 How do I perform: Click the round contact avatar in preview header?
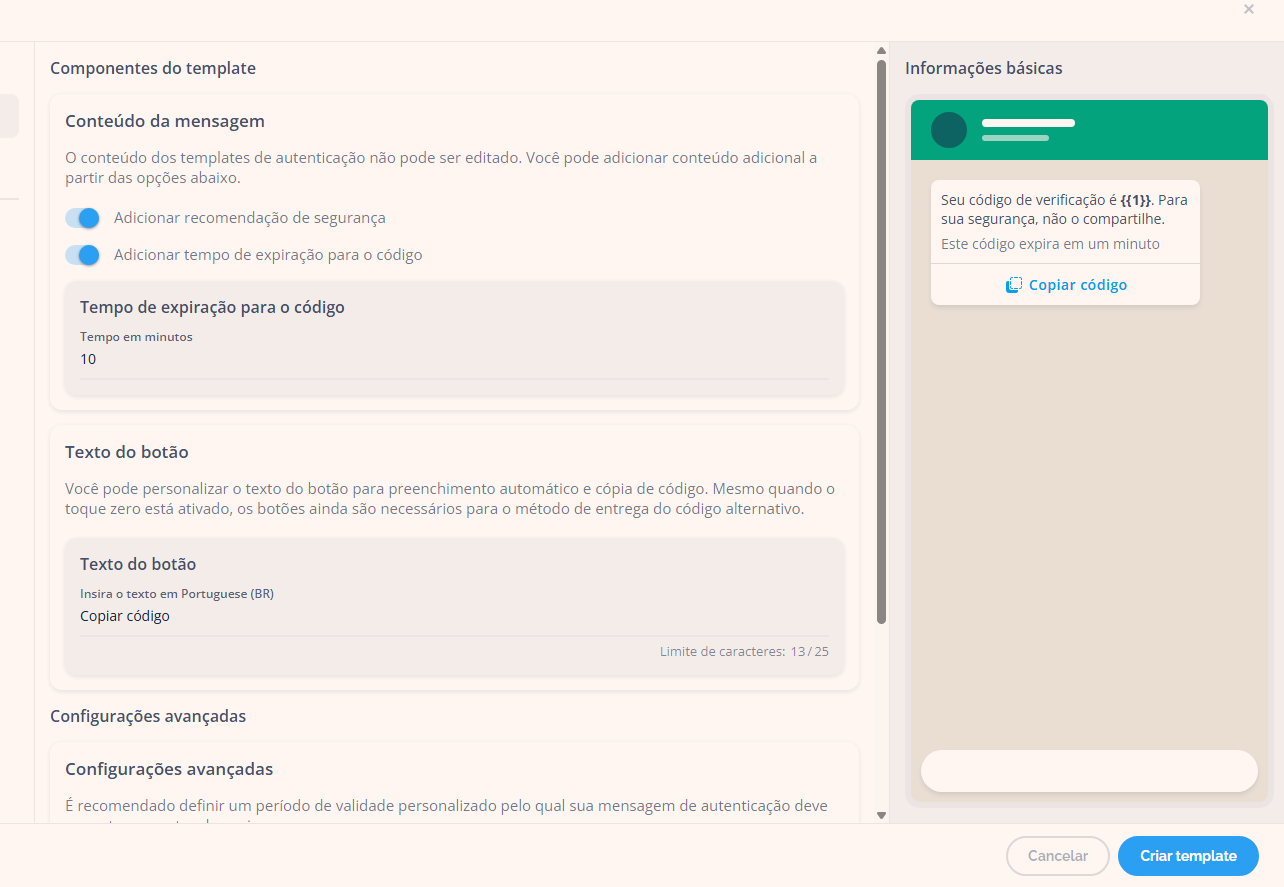tap(948, 130)
